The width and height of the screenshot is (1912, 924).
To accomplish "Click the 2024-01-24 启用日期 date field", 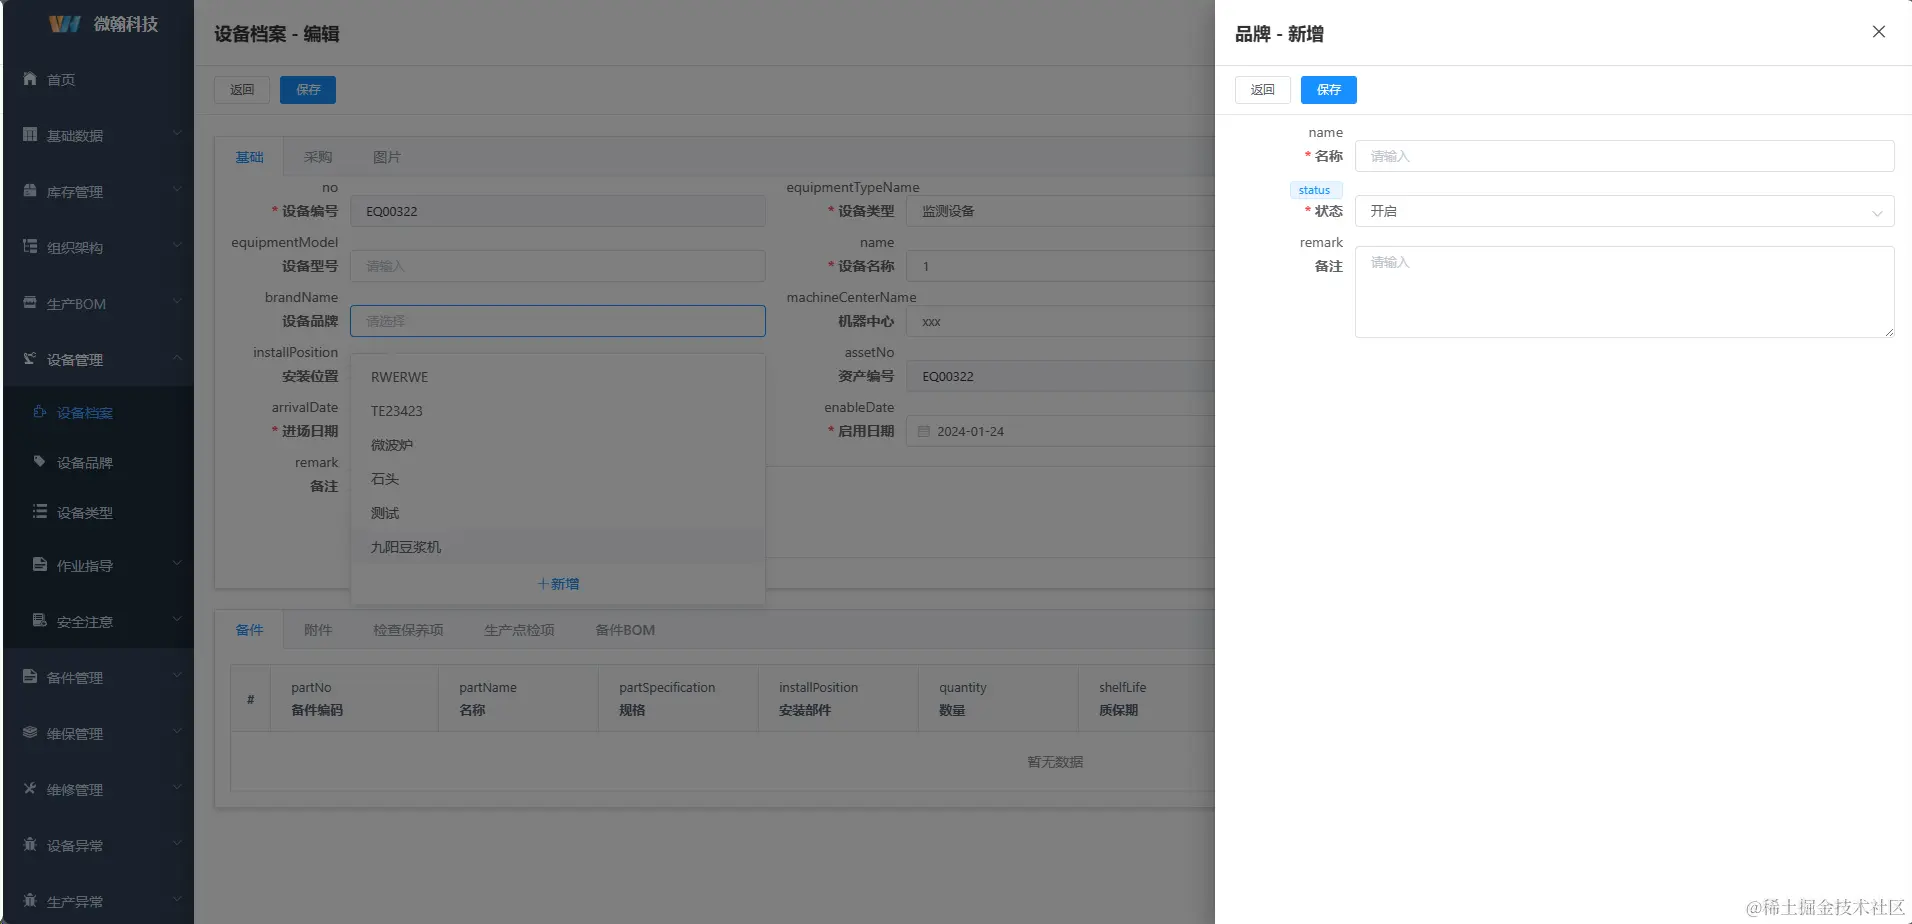I will (1060, 431).
